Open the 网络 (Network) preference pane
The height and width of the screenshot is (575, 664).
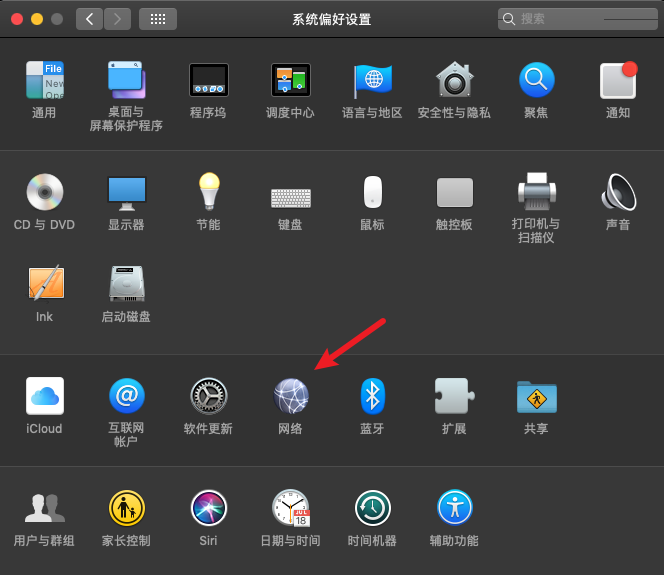290,397
